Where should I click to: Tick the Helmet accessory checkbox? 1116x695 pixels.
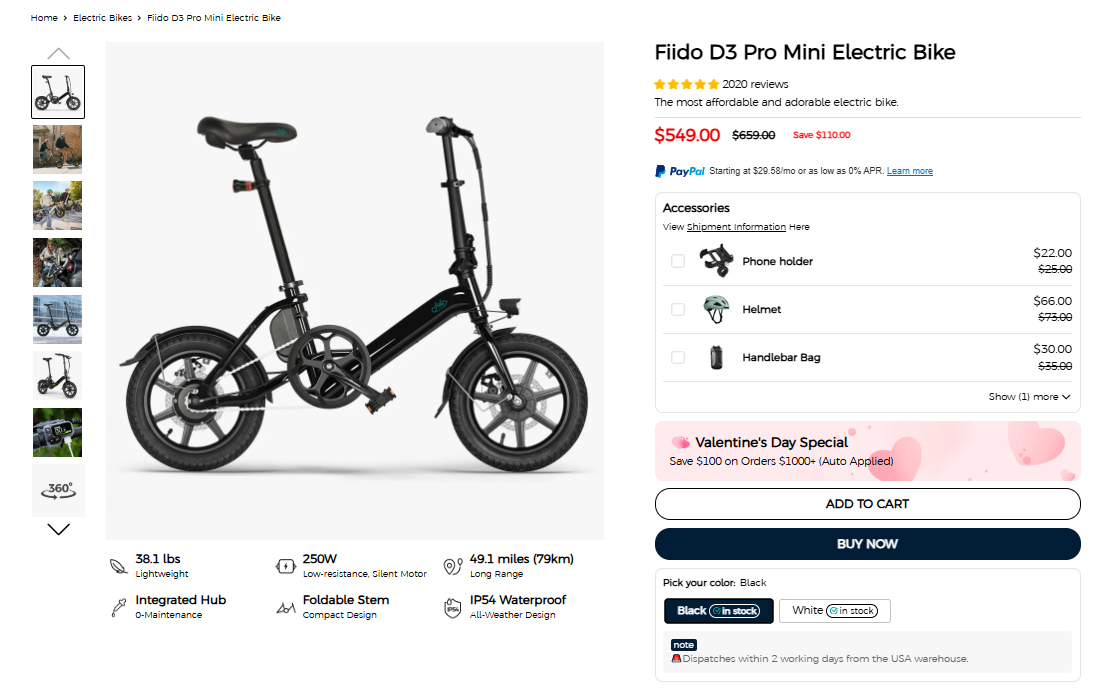pyautogui.click(x=678, y=309)
